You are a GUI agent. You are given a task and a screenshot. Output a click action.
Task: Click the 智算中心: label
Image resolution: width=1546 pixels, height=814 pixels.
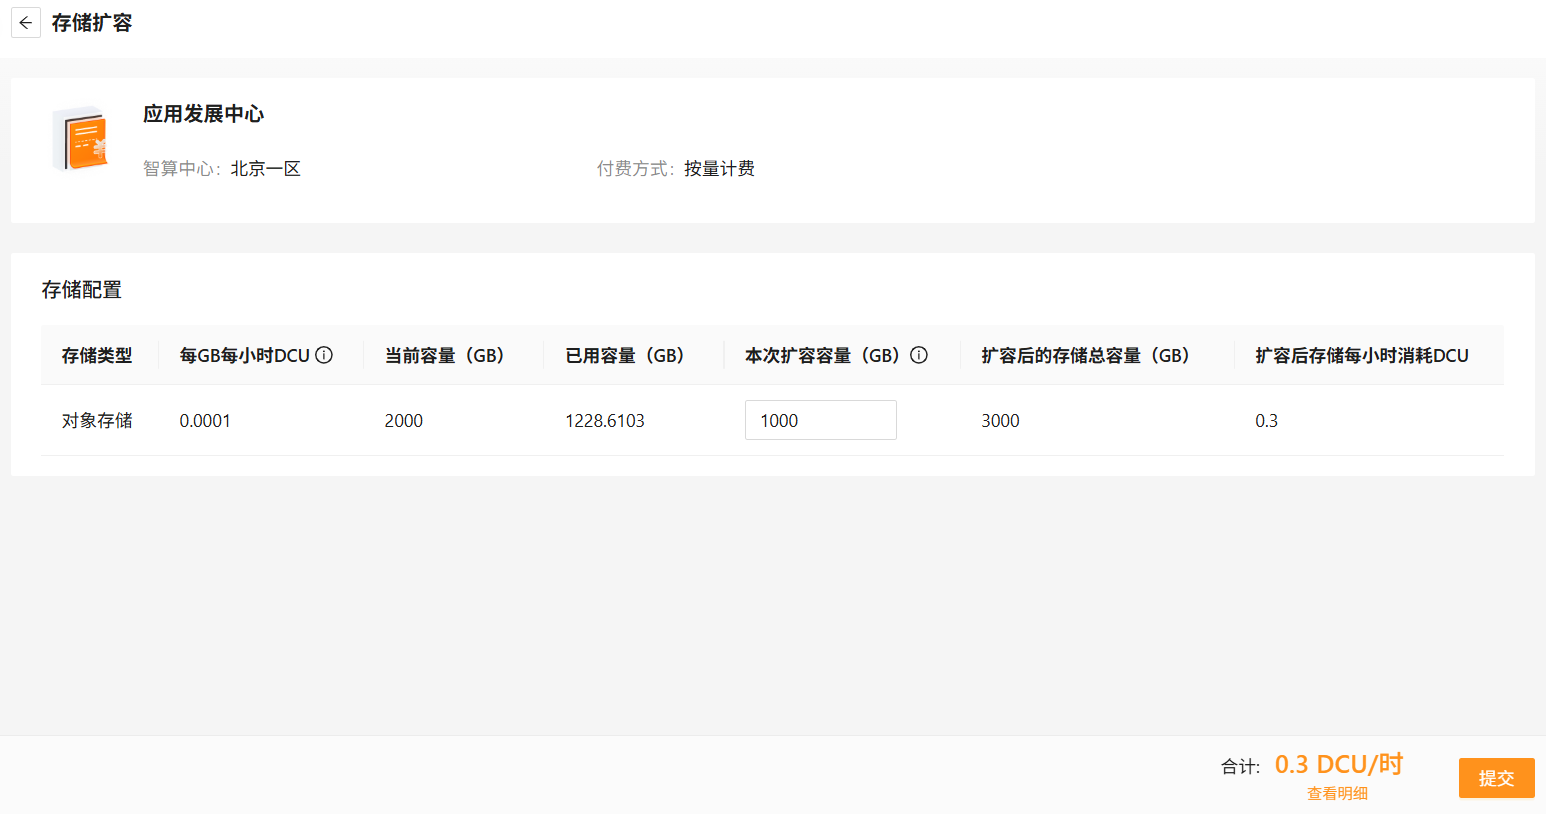click(182, 169)
